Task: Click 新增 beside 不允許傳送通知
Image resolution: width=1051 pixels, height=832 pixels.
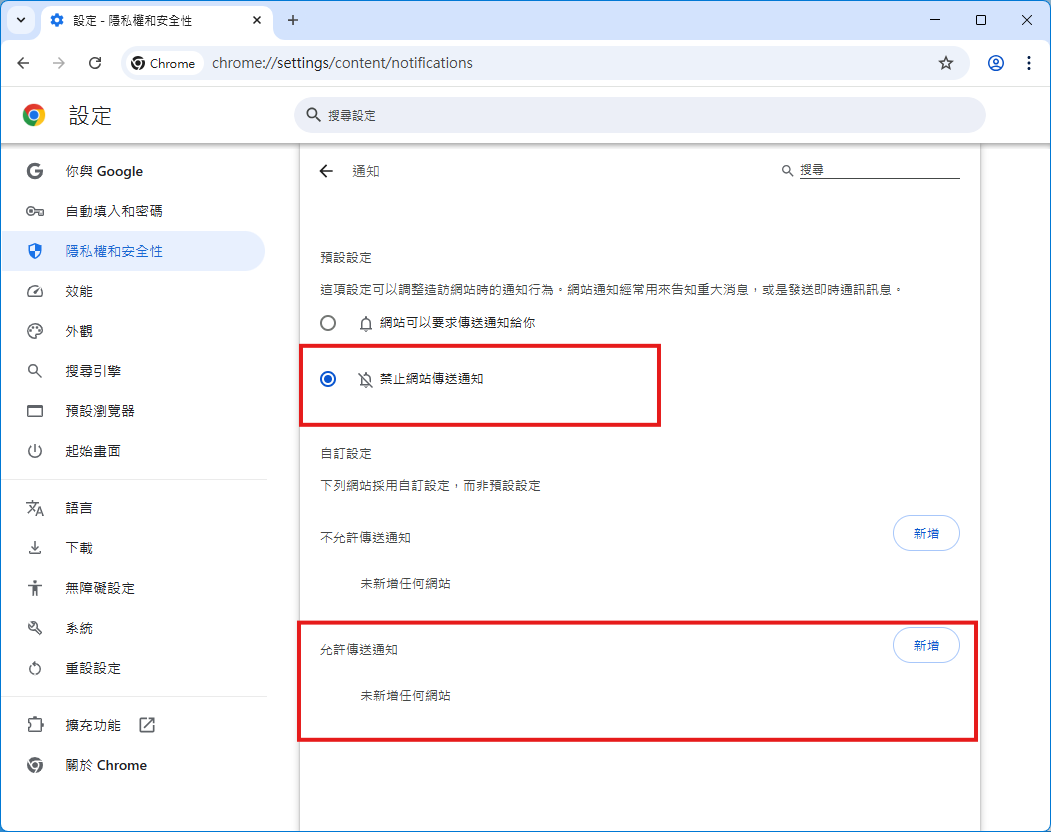Action: [x=925, y=533]
